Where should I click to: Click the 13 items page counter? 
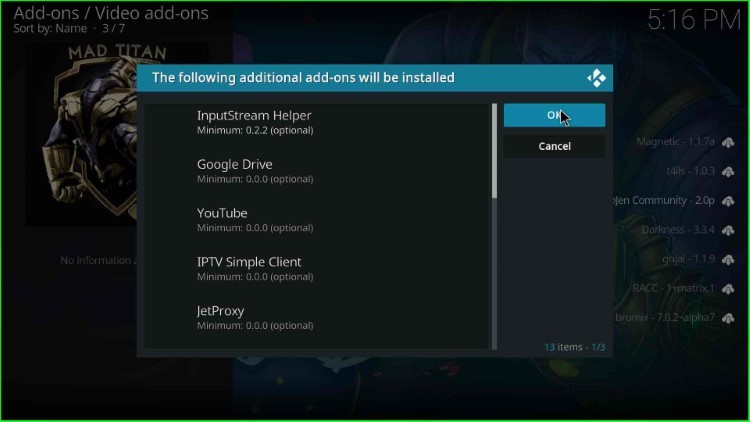pyautogui.click(x=574, y=347)
